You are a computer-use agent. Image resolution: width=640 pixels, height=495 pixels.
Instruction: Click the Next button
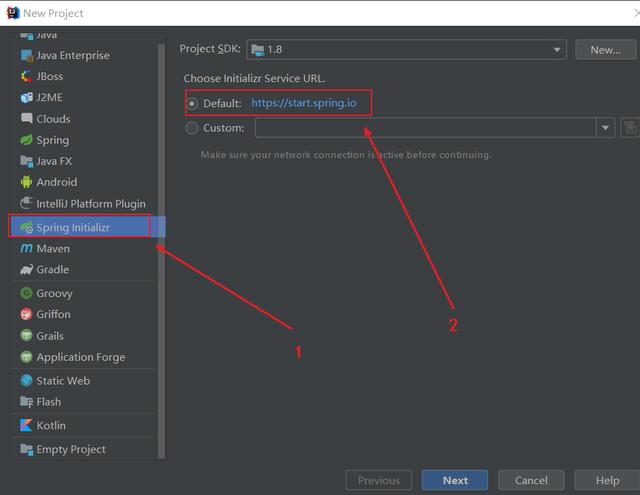[x=455, y=480]
